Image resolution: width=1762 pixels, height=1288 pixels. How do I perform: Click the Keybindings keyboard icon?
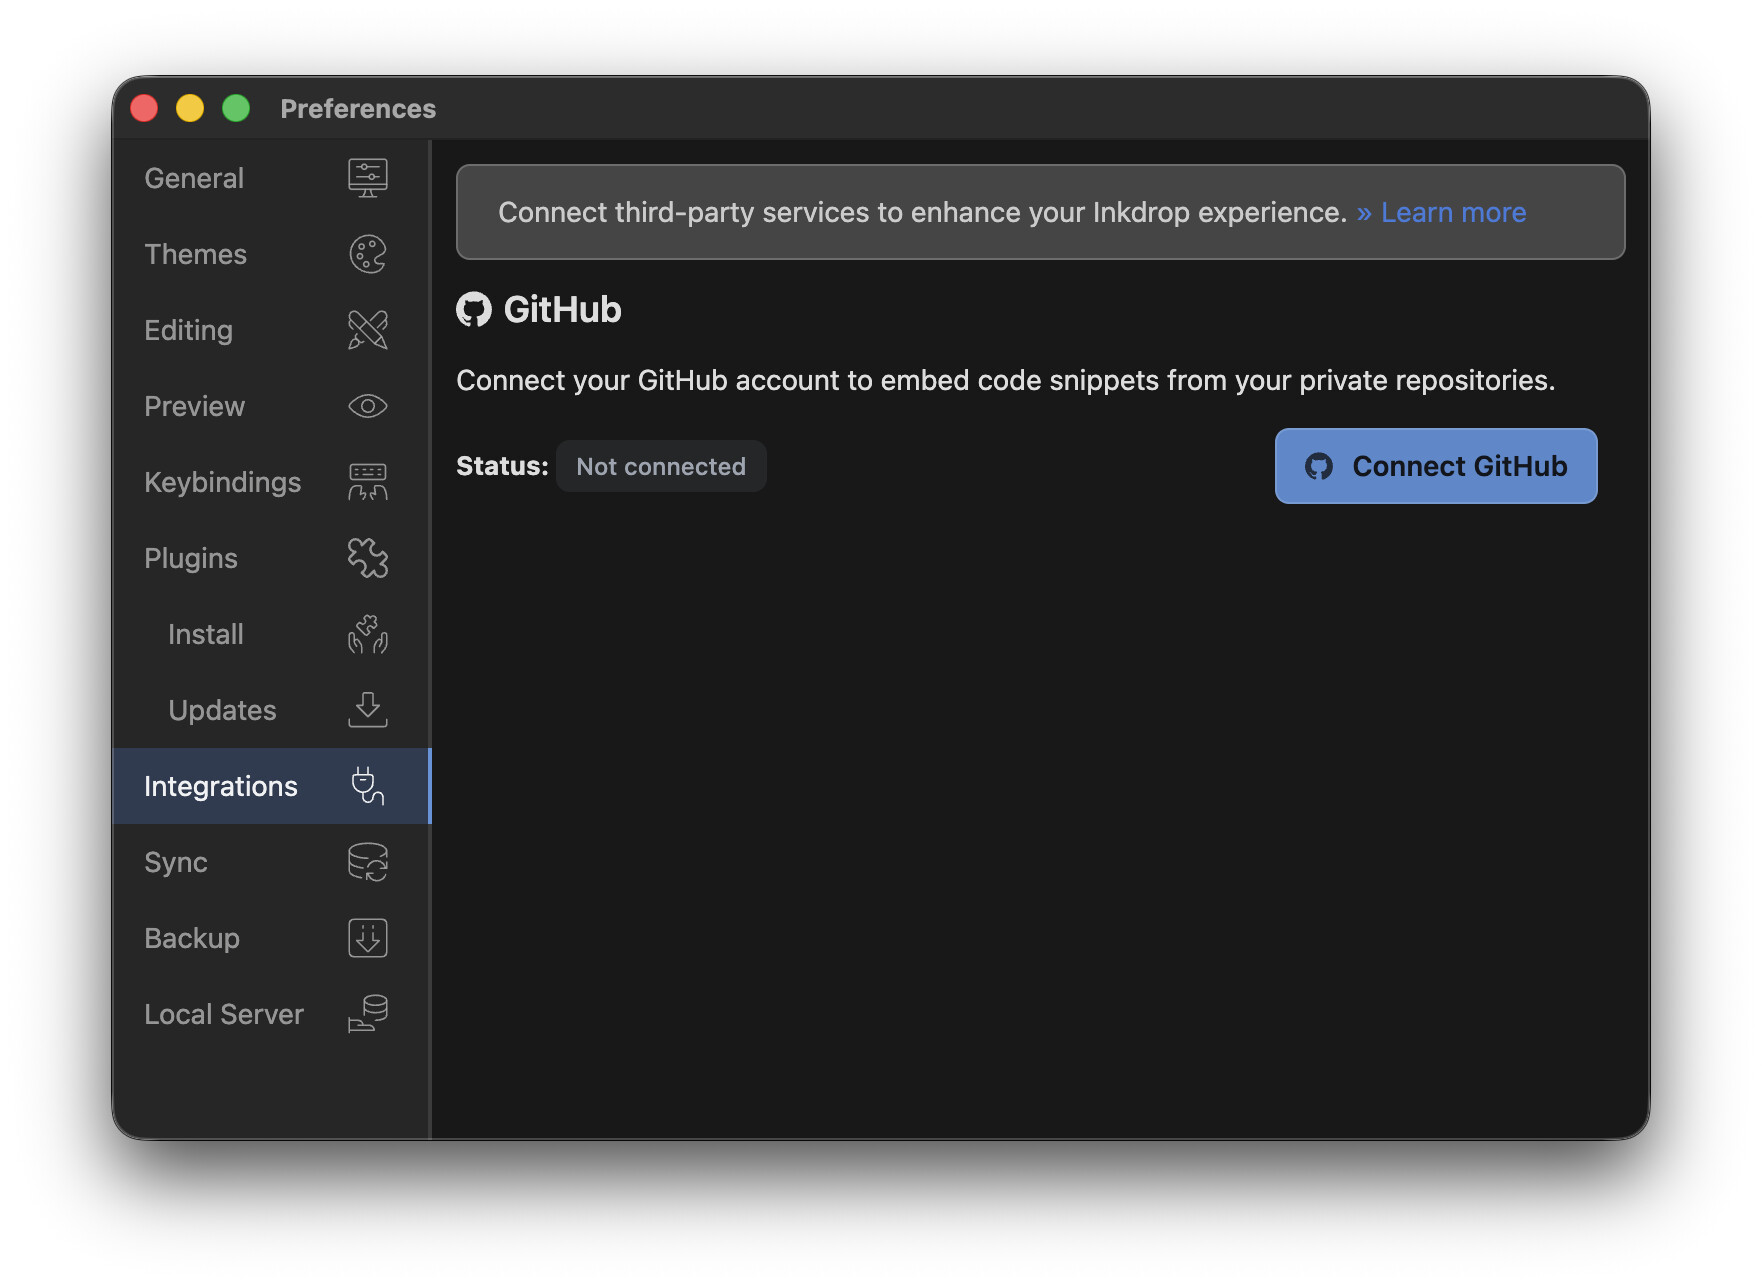[367, 482]
